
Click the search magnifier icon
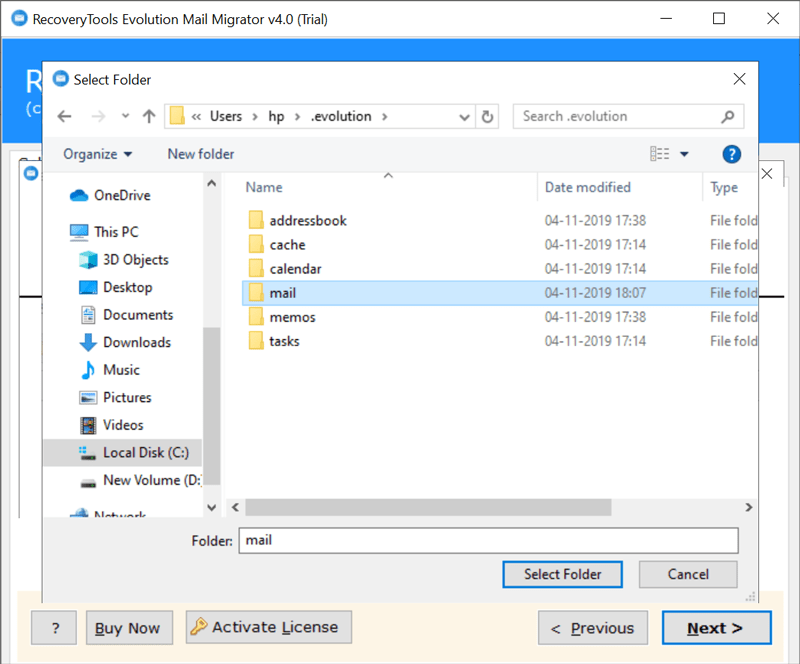pos(728,116)
